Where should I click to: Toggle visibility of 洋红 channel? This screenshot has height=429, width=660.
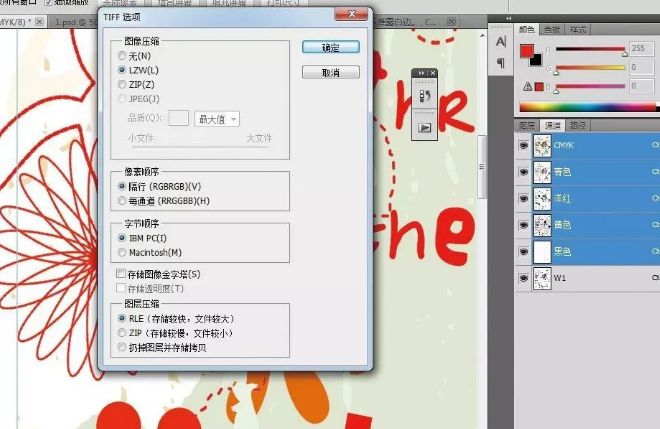523,199
